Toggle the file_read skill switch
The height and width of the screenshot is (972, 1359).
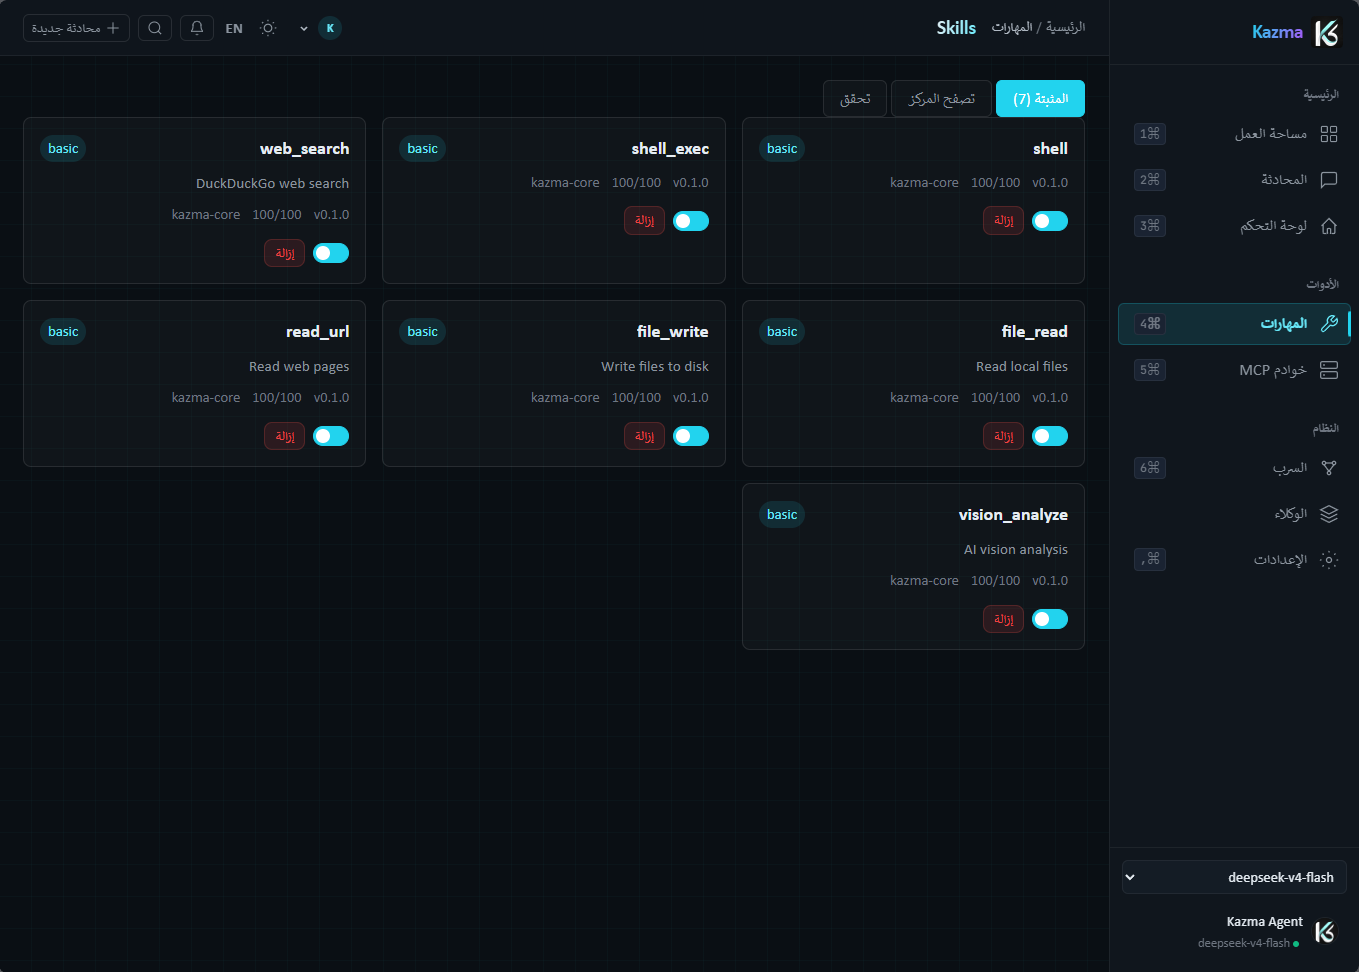point(1050,436)
